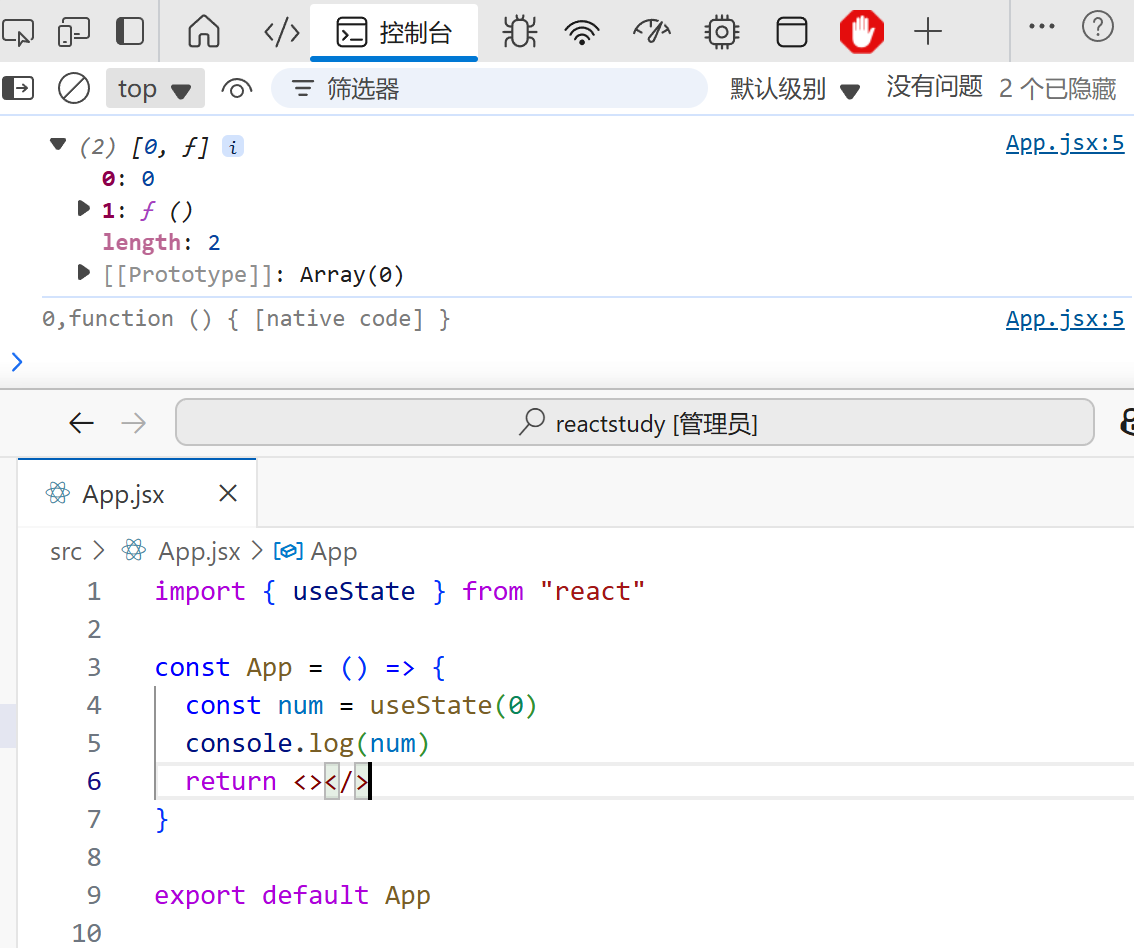Open DevTools help question mark icon
Viewport: 1134px width, 948px height.
click(x=1098, y=27)
